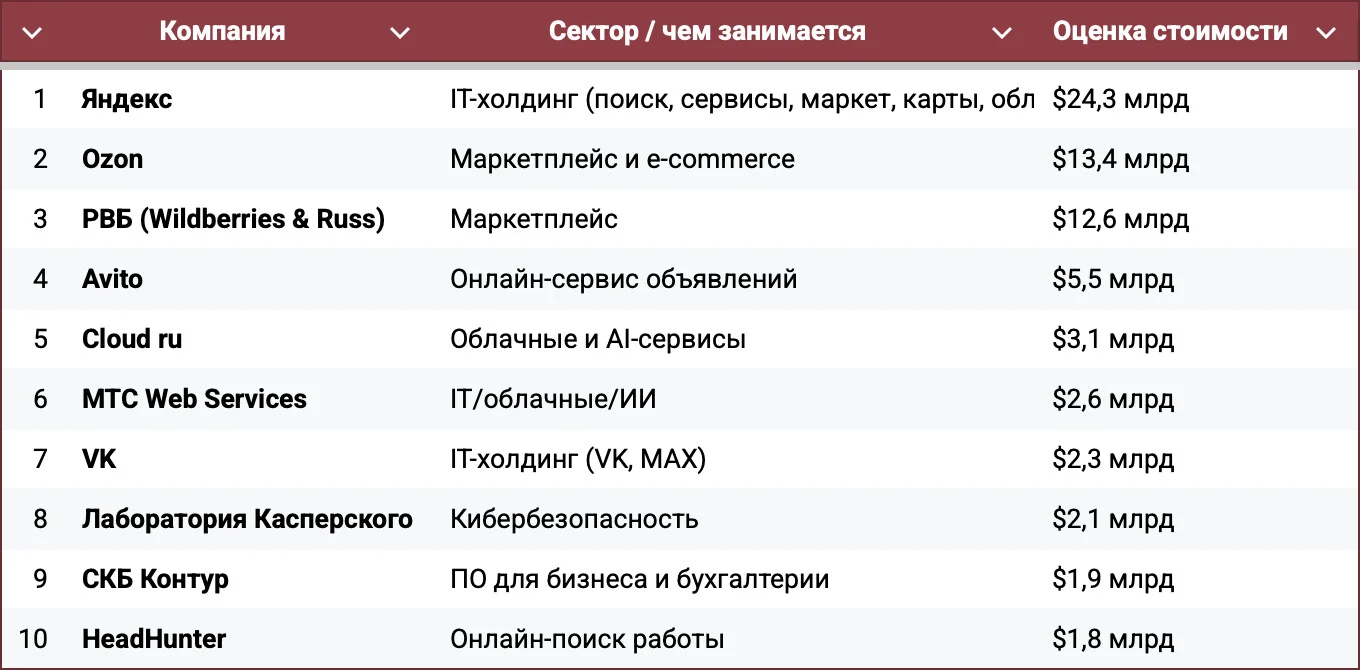Select the МТС Web Services cell
Screen dimensions: 1360x670
194,399
